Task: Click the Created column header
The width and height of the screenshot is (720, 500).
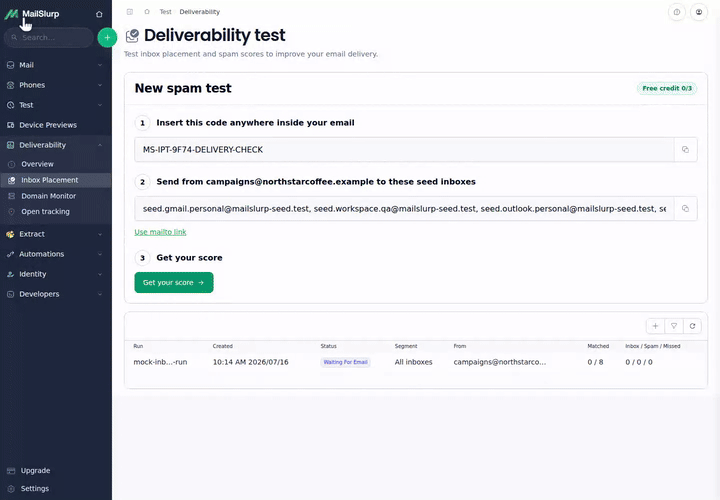Action: 223,346
